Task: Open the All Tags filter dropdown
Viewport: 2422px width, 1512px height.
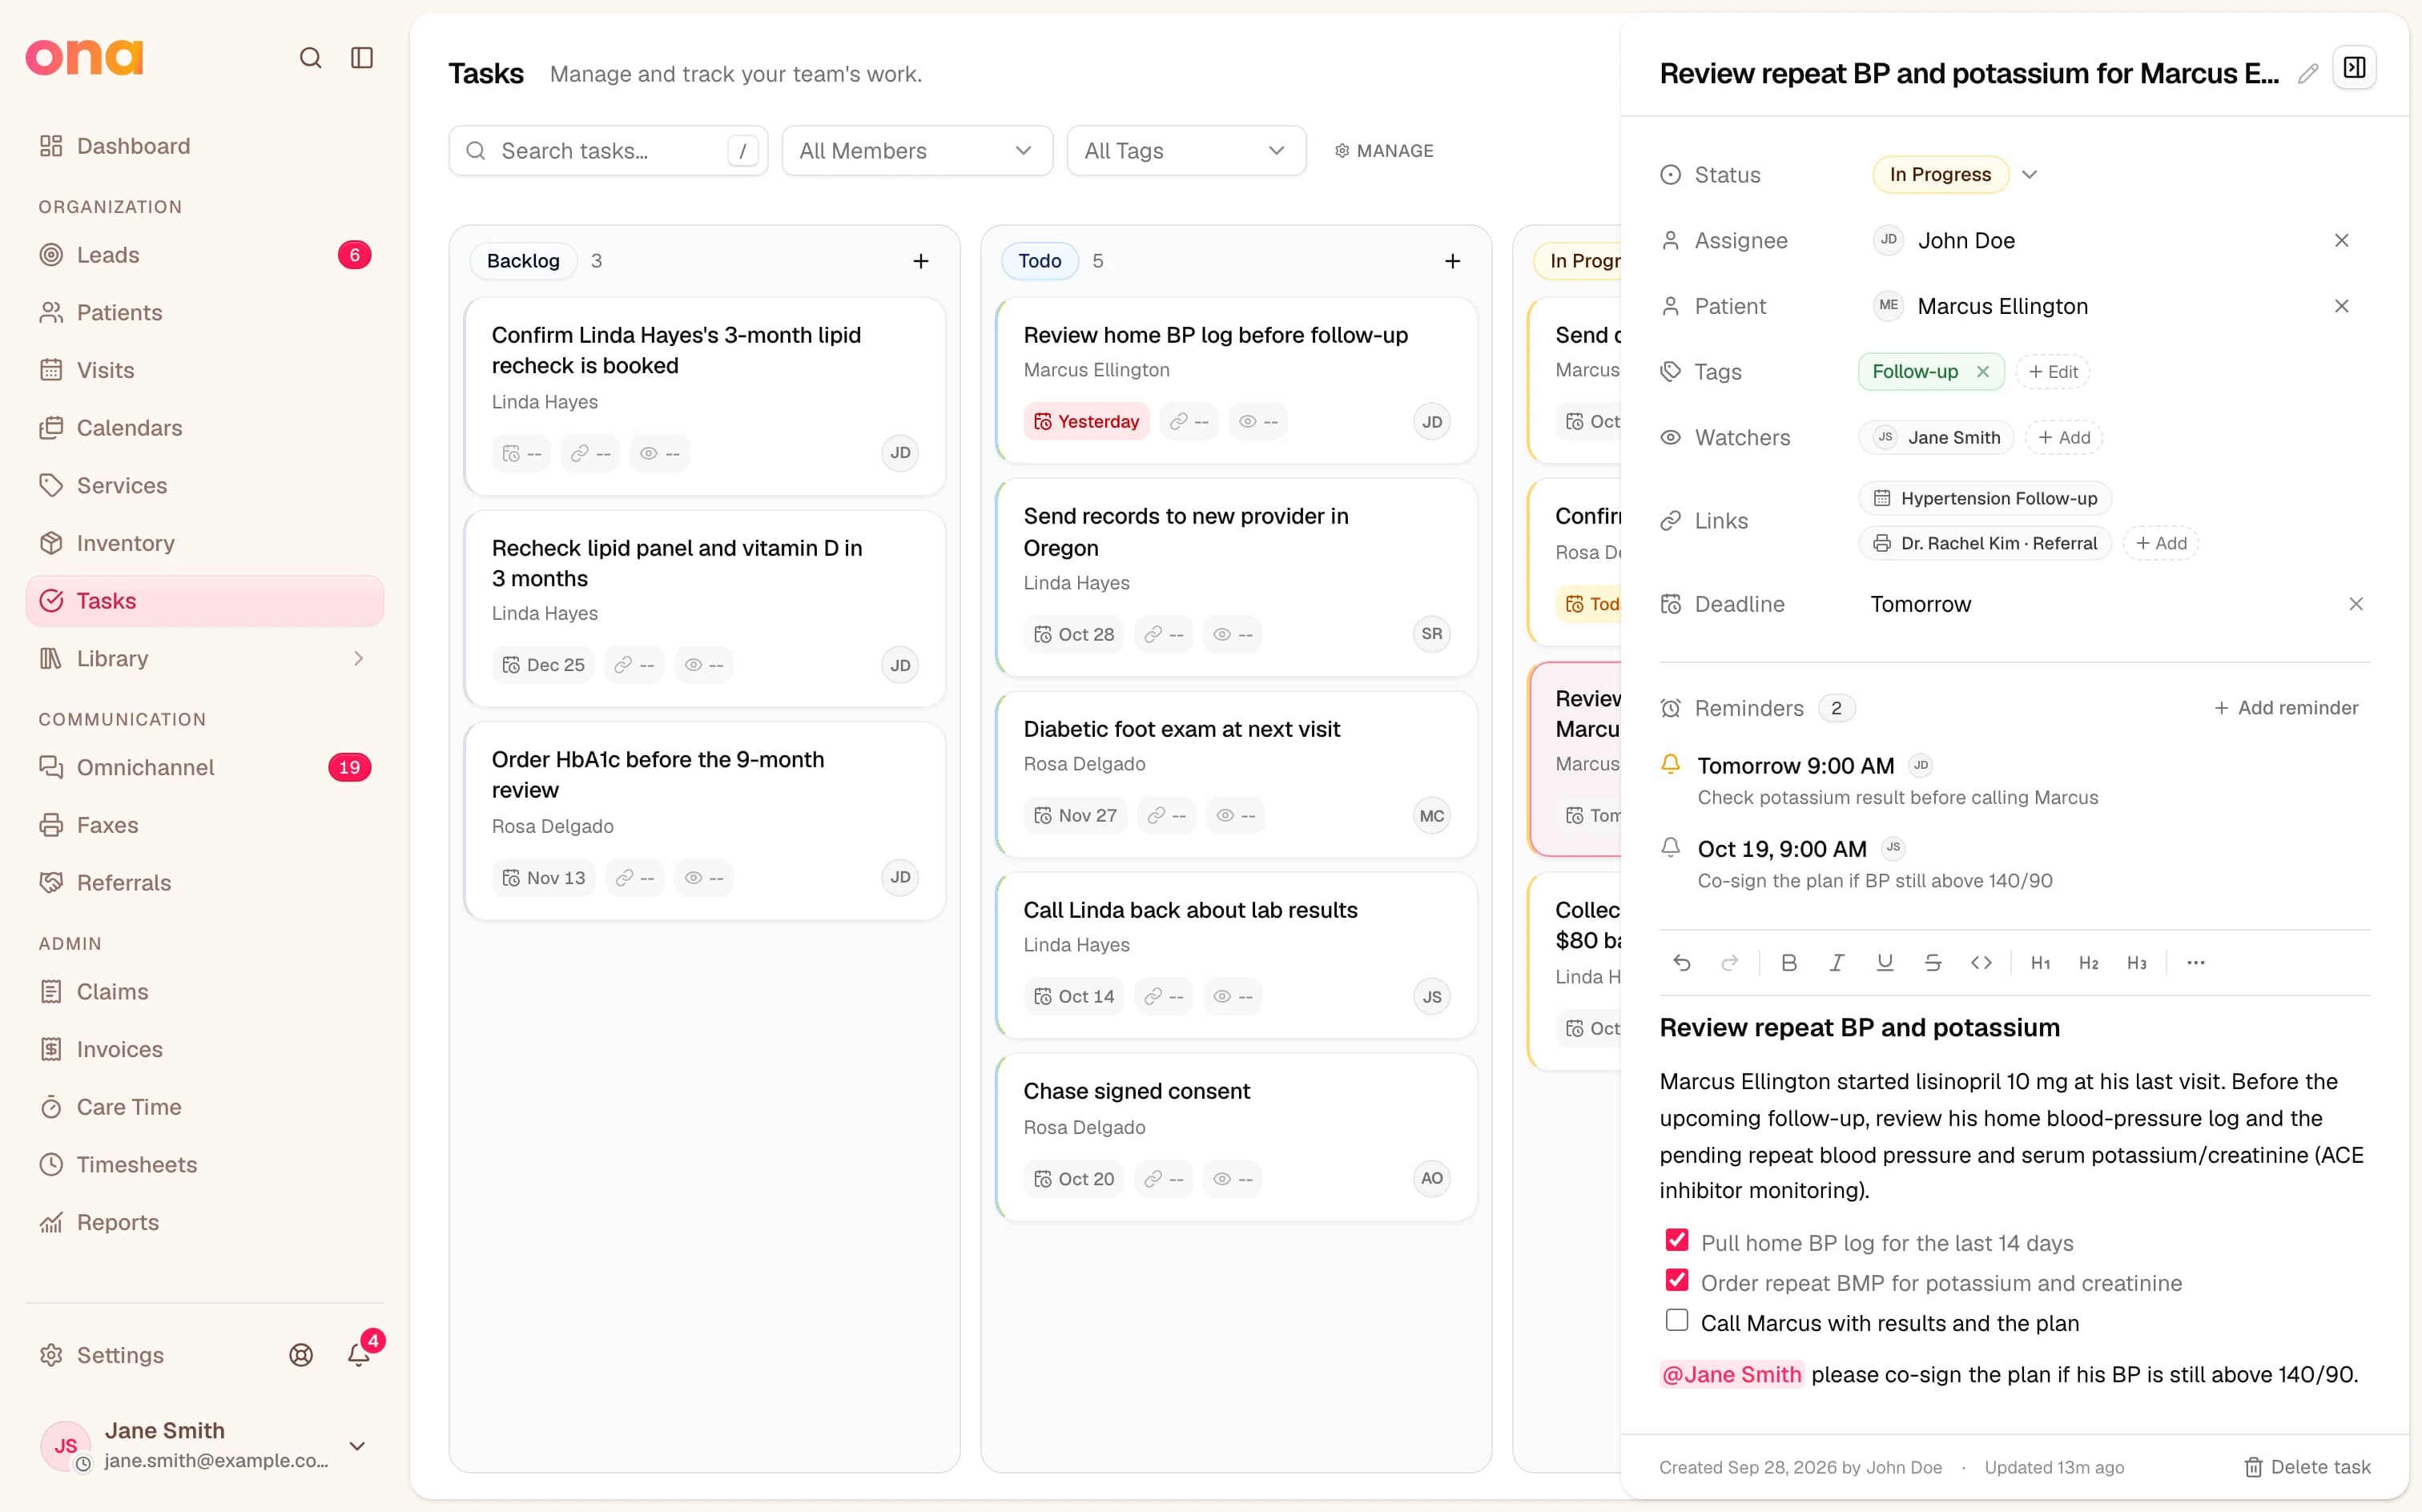Action: point(1186,151)
